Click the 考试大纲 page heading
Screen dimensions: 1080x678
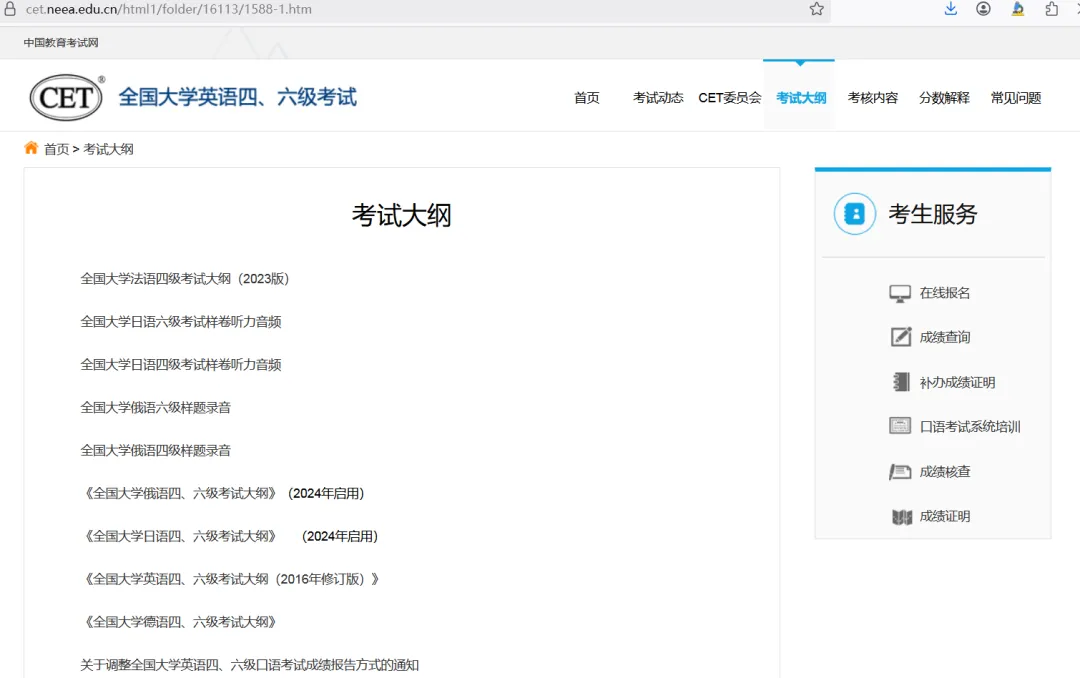402,215
